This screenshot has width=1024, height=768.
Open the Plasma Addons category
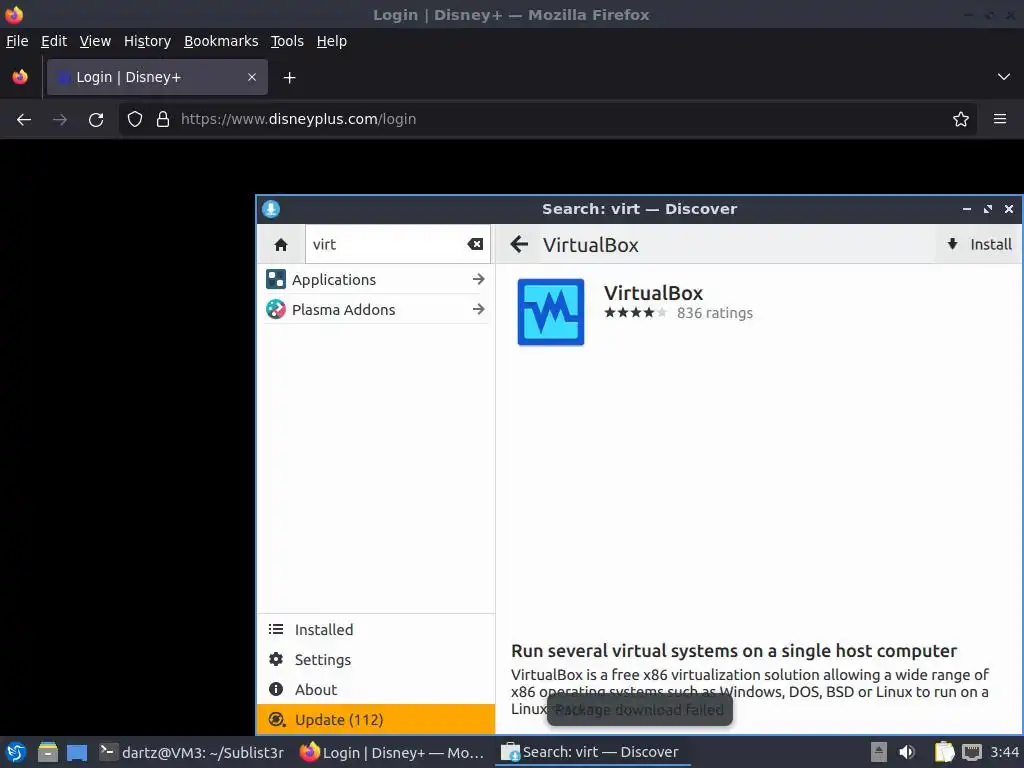point(376,310)
